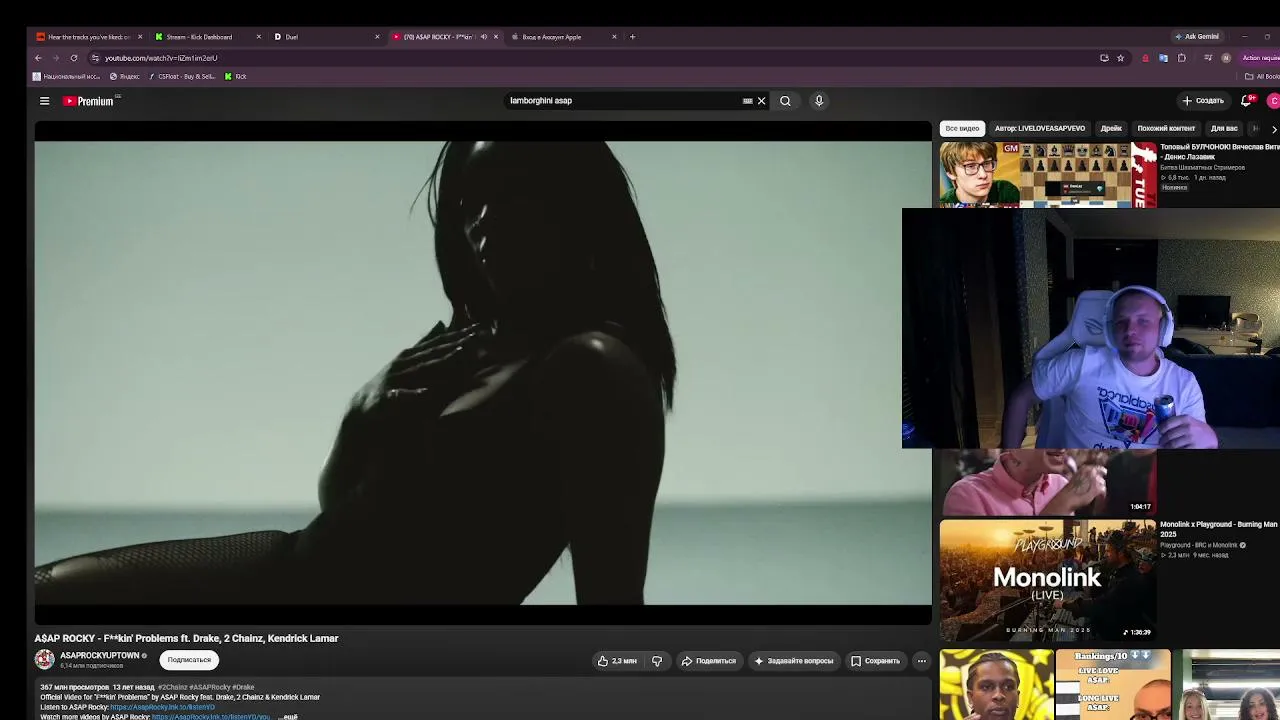Click the "Сохранить" save button

tap(875, 661)
